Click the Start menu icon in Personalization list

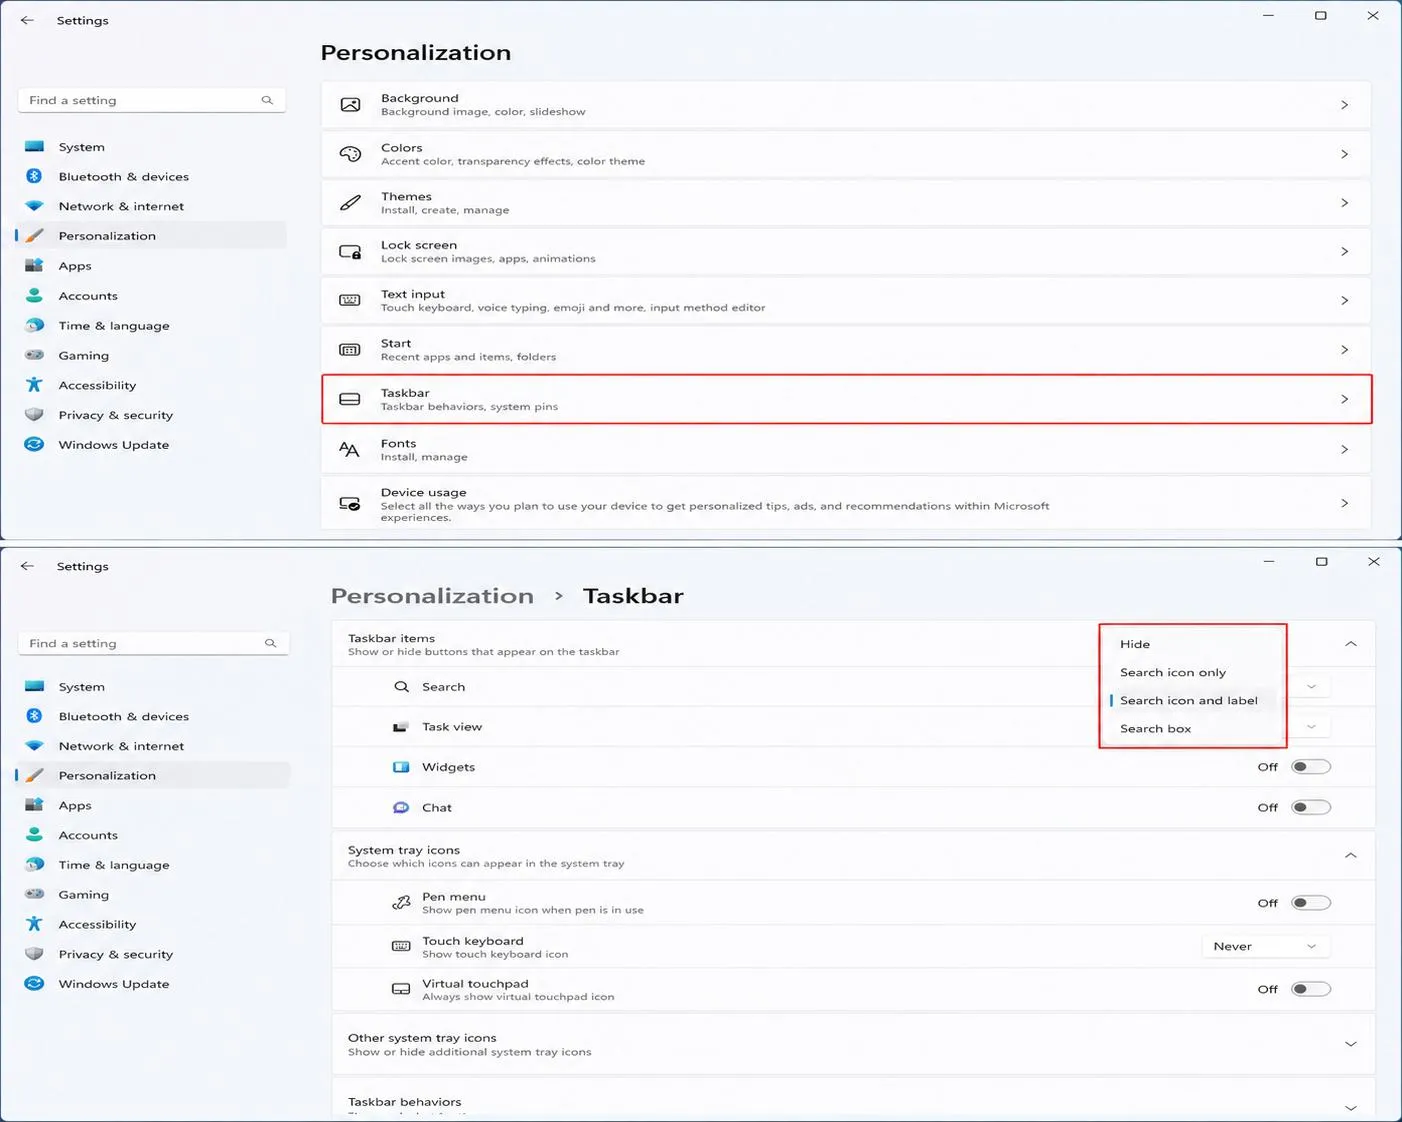350,350
